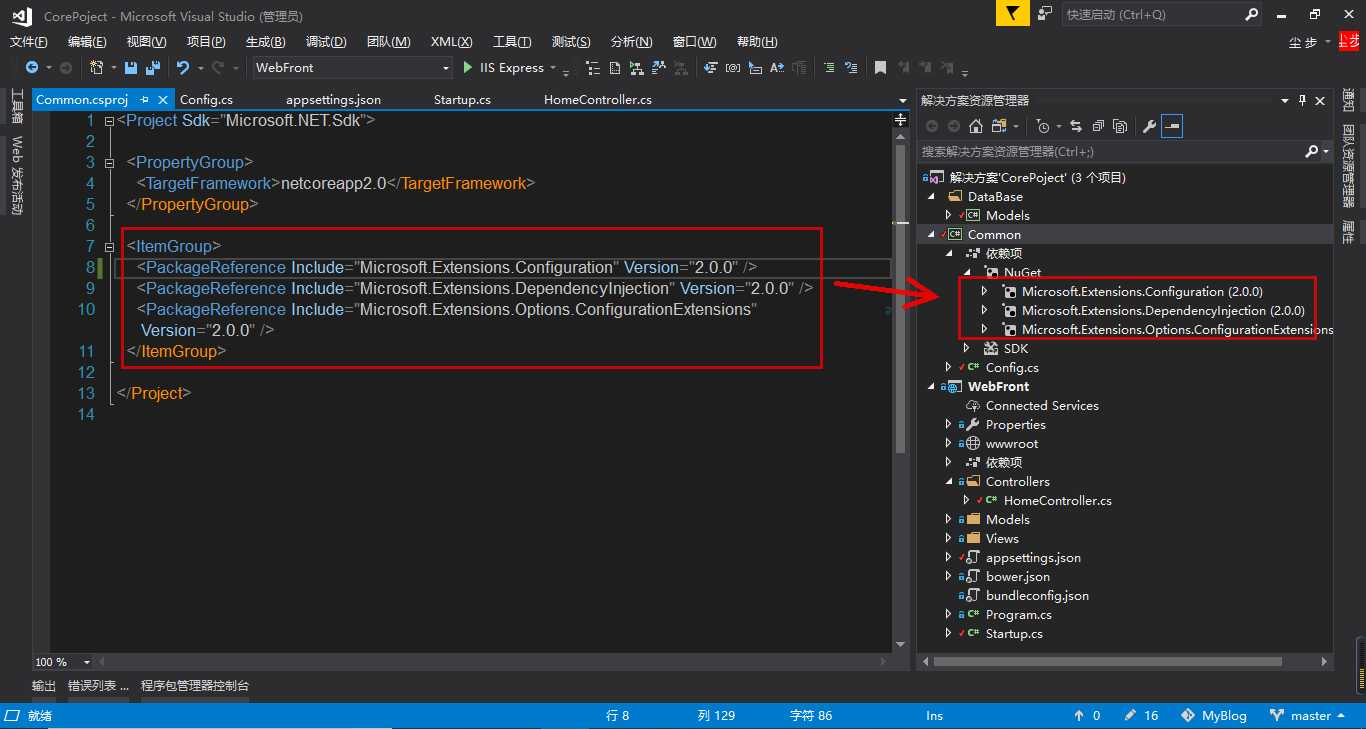Select Startup.cs in the Solution Explorer tree
This screenshot has height=729, width=1366.
1014,633
